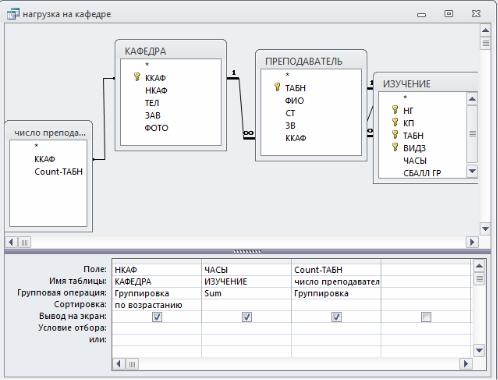498x380 pixels.
Task: Click diagram pane vertical scrollbar thumb
Action: (486, 43)
